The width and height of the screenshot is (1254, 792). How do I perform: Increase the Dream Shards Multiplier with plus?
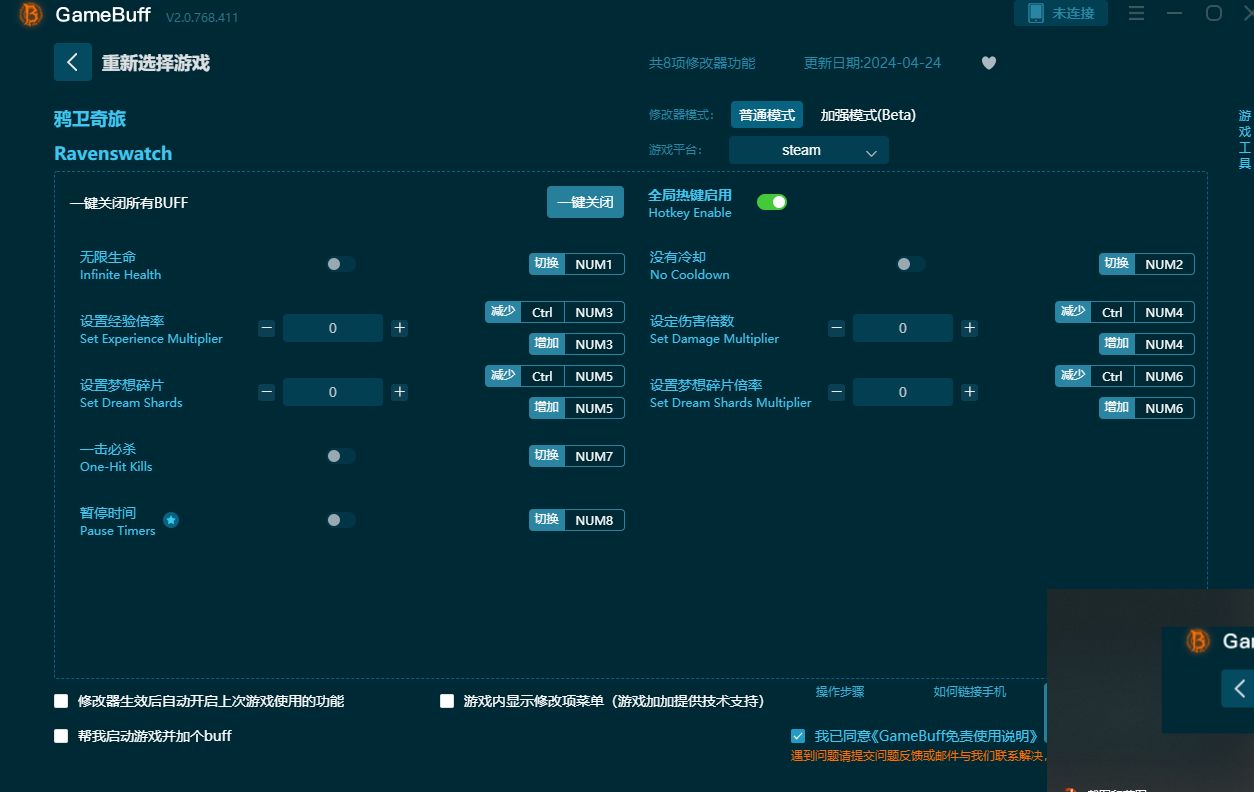(969, 392)
